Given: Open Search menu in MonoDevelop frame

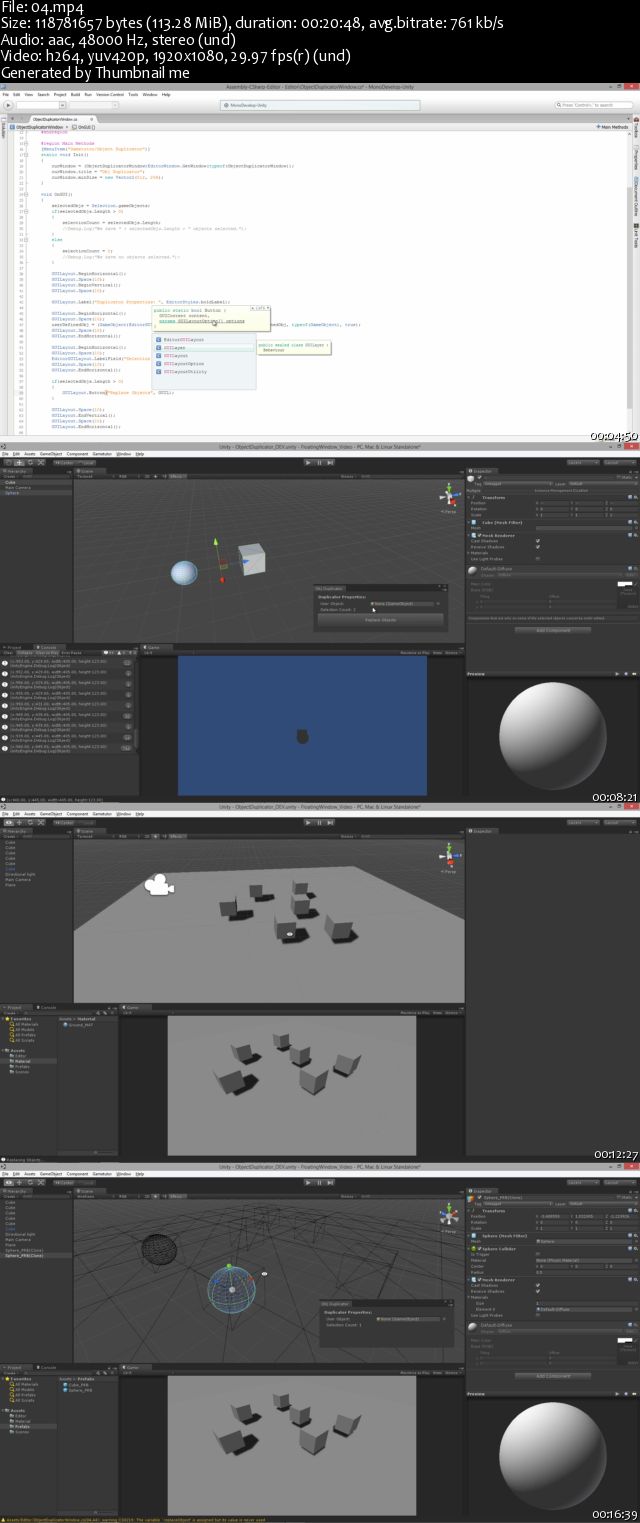Looking at the screenshot, I should 42,94.
